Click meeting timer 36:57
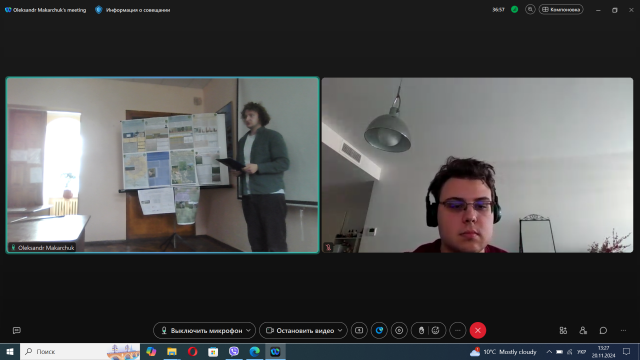The image size is (640, 360). 498,10
